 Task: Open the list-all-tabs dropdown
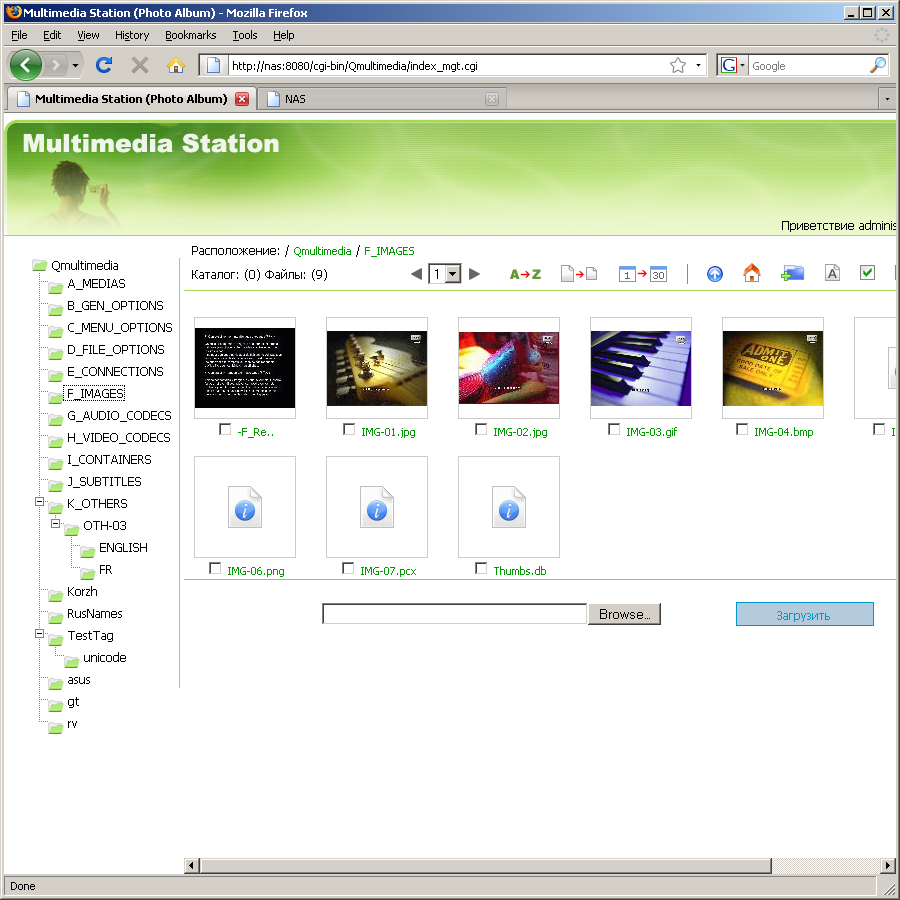pos(887,99)
